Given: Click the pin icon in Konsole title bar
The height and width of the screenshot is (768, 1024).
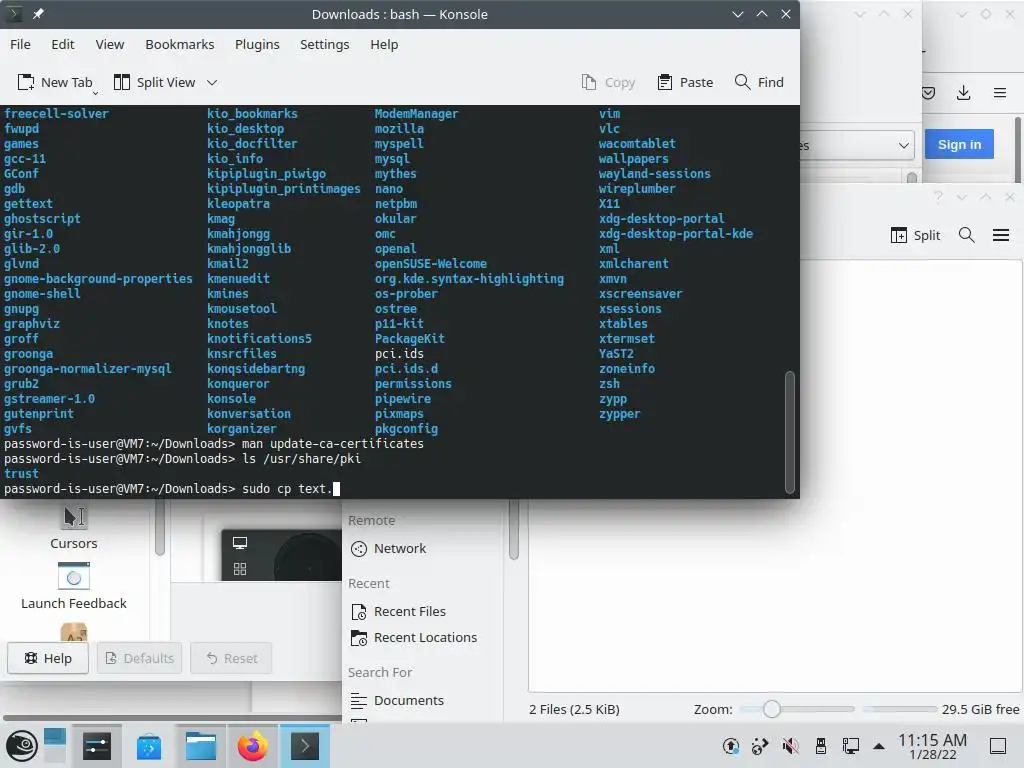Looking at the screenshot, I should tap(39, 14).
